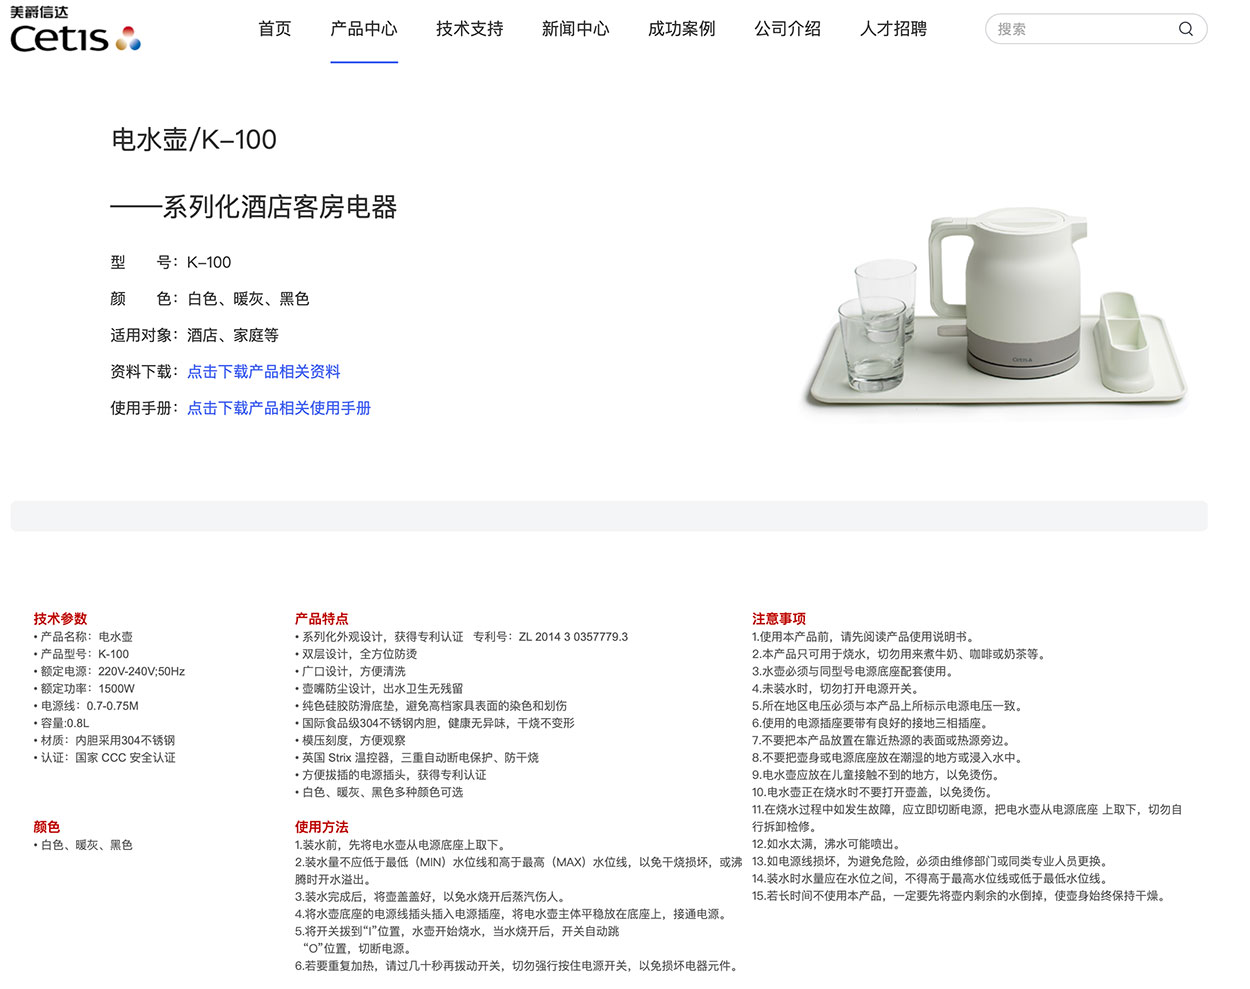
Task: Click 点击下载产品相关使用手册 manual link
Action: coord(277,407)
